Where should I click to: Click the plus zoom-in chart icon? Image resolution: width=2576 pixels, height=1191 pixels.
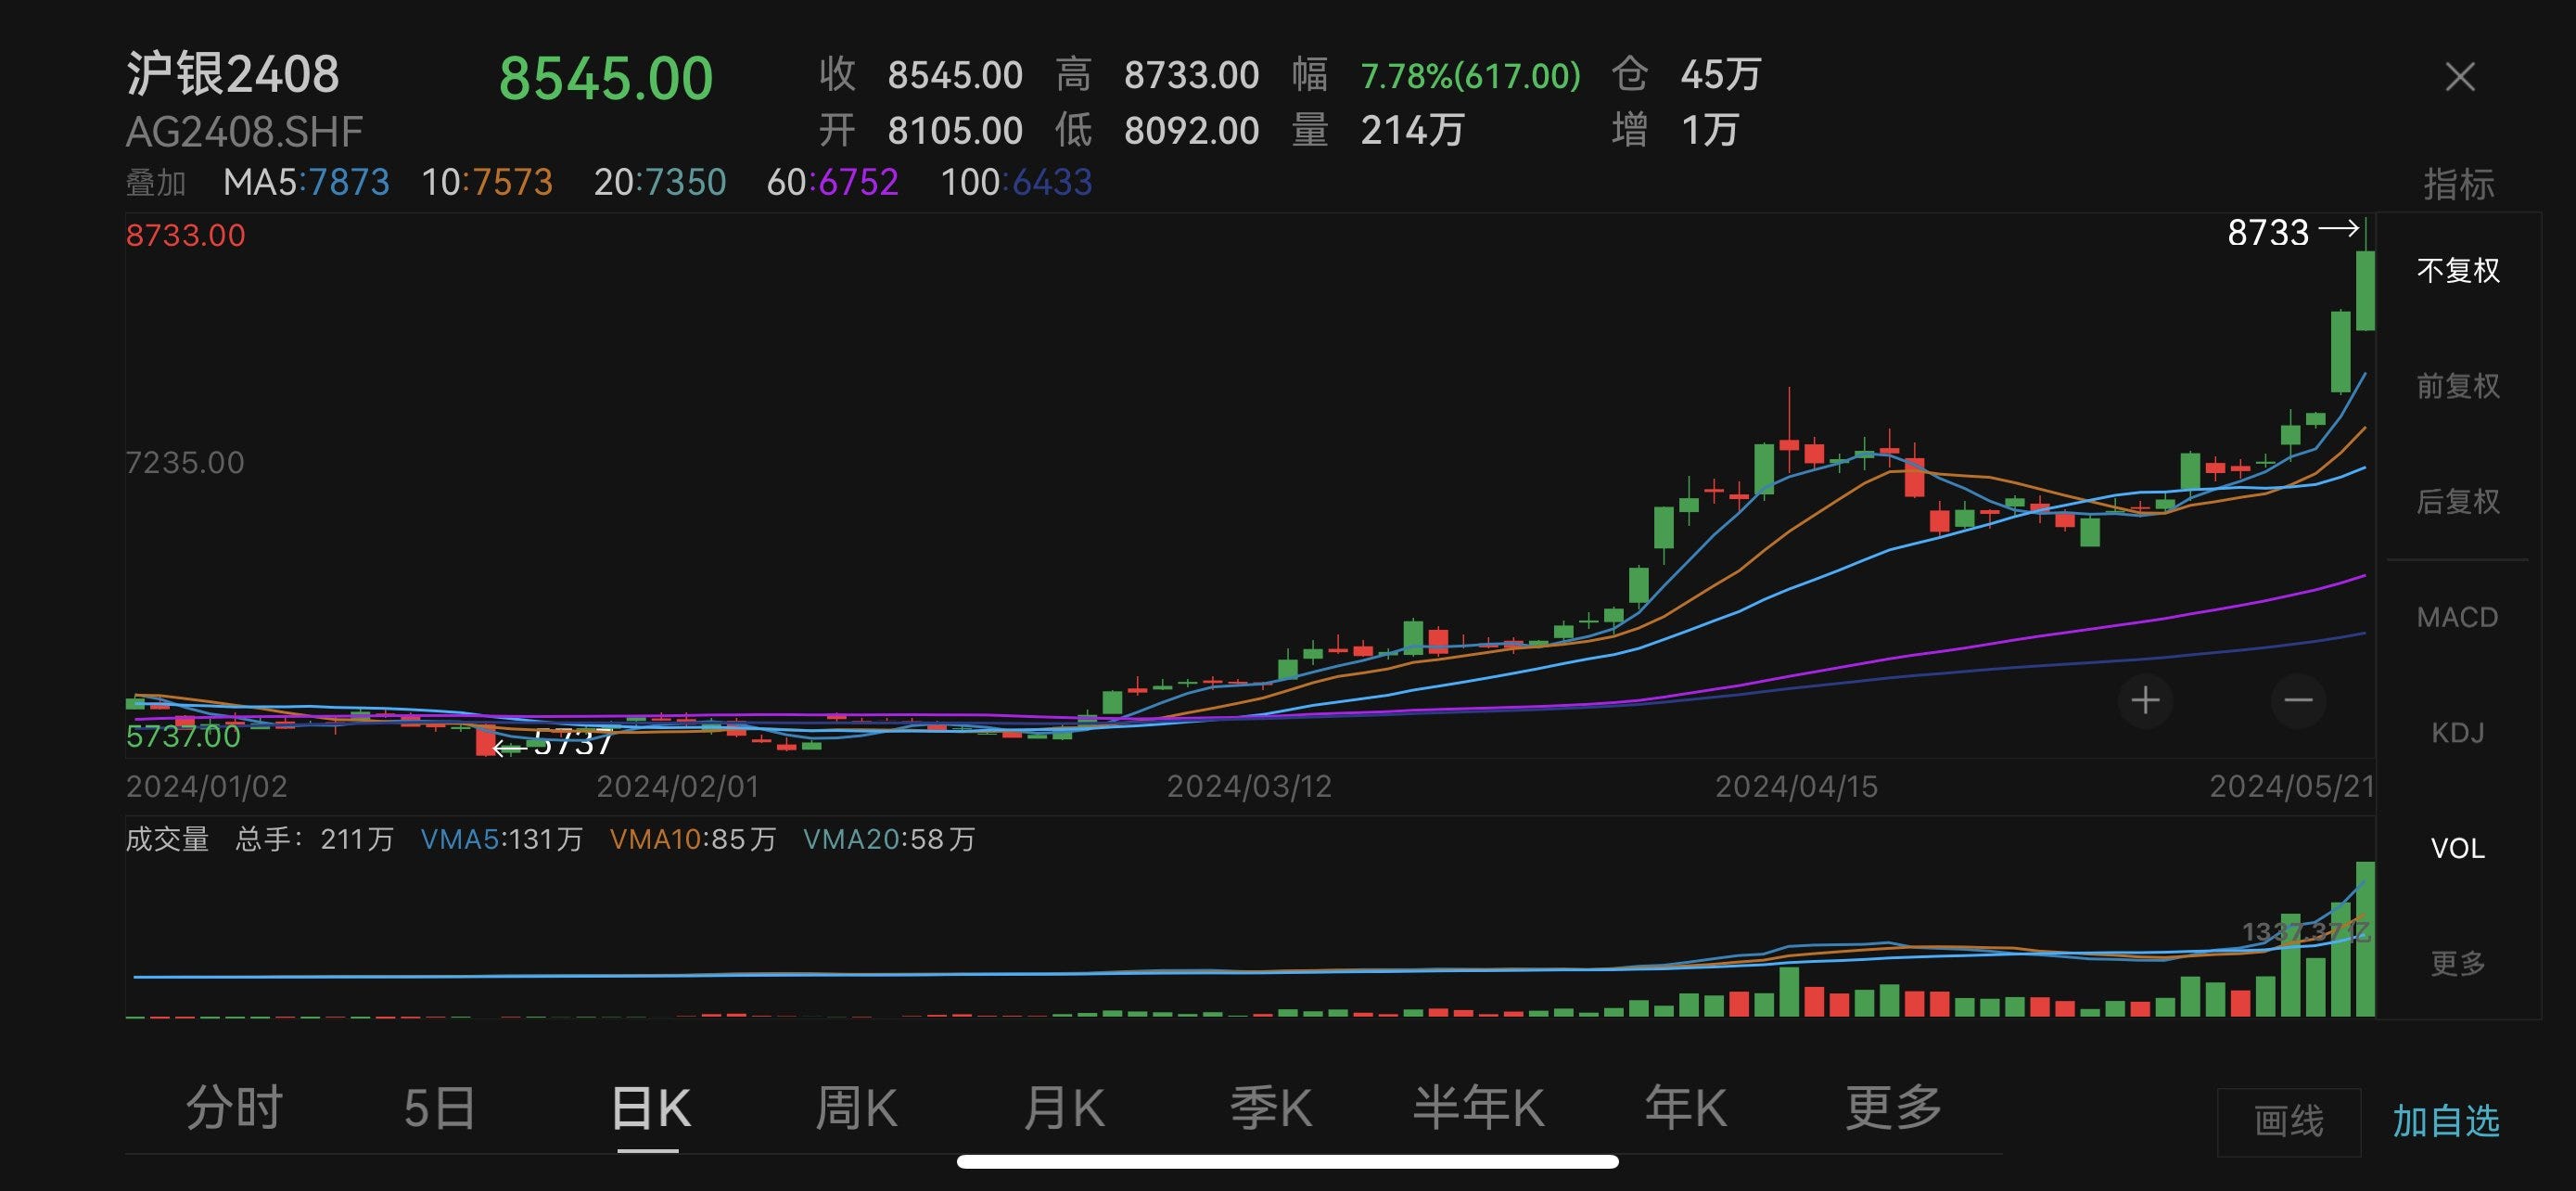coord(2144,700)
